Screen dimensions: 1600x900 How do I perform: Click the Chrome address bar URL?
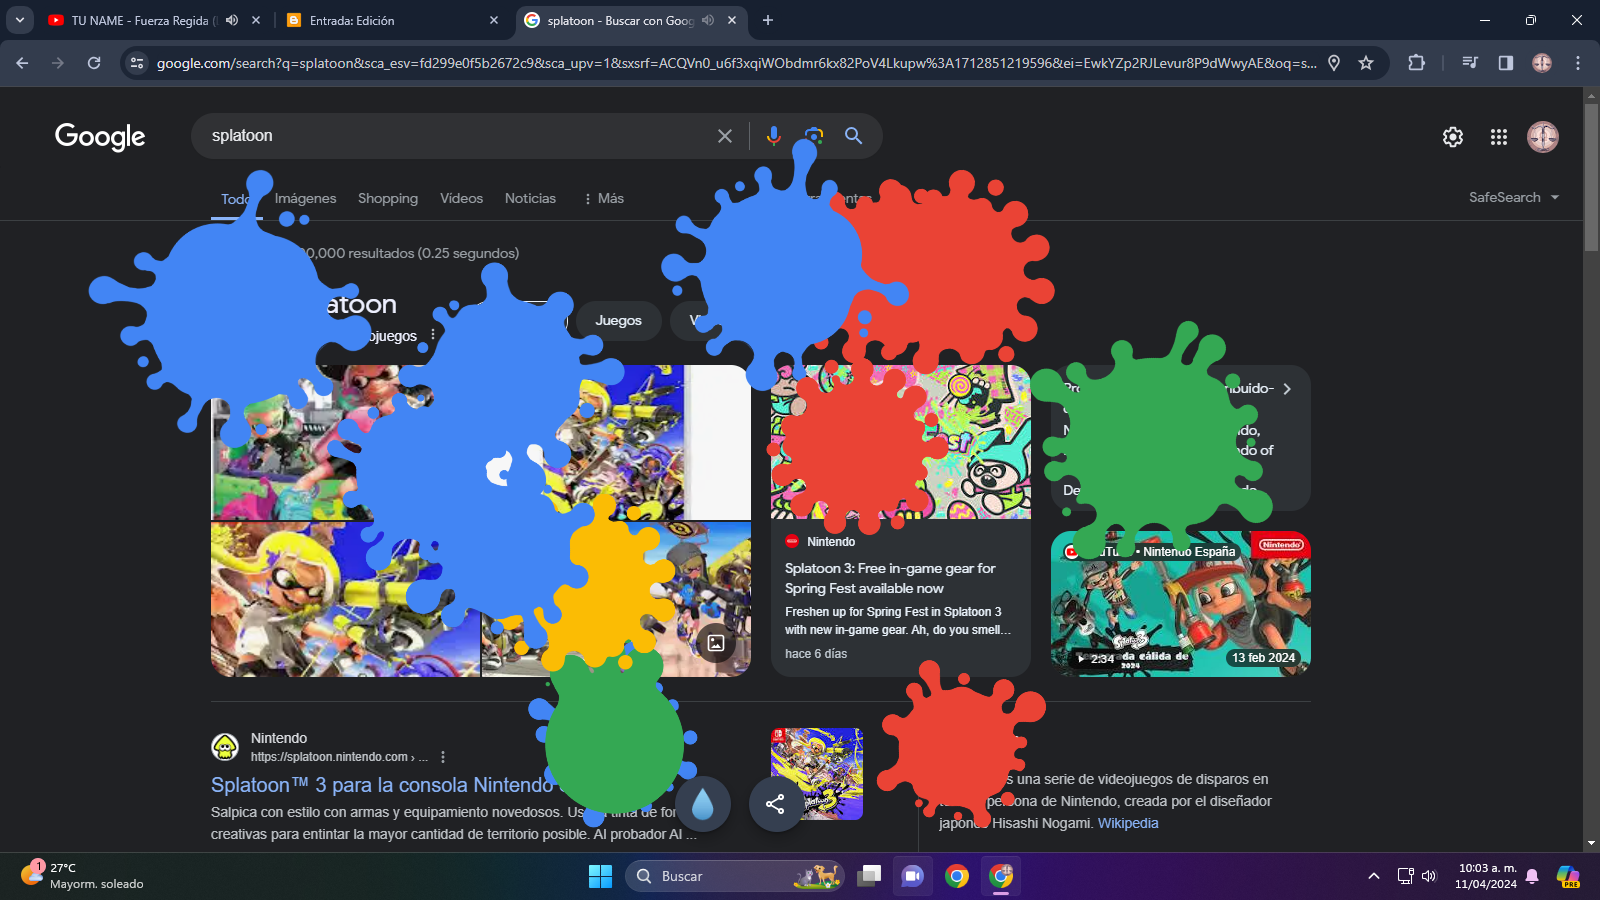736,63
